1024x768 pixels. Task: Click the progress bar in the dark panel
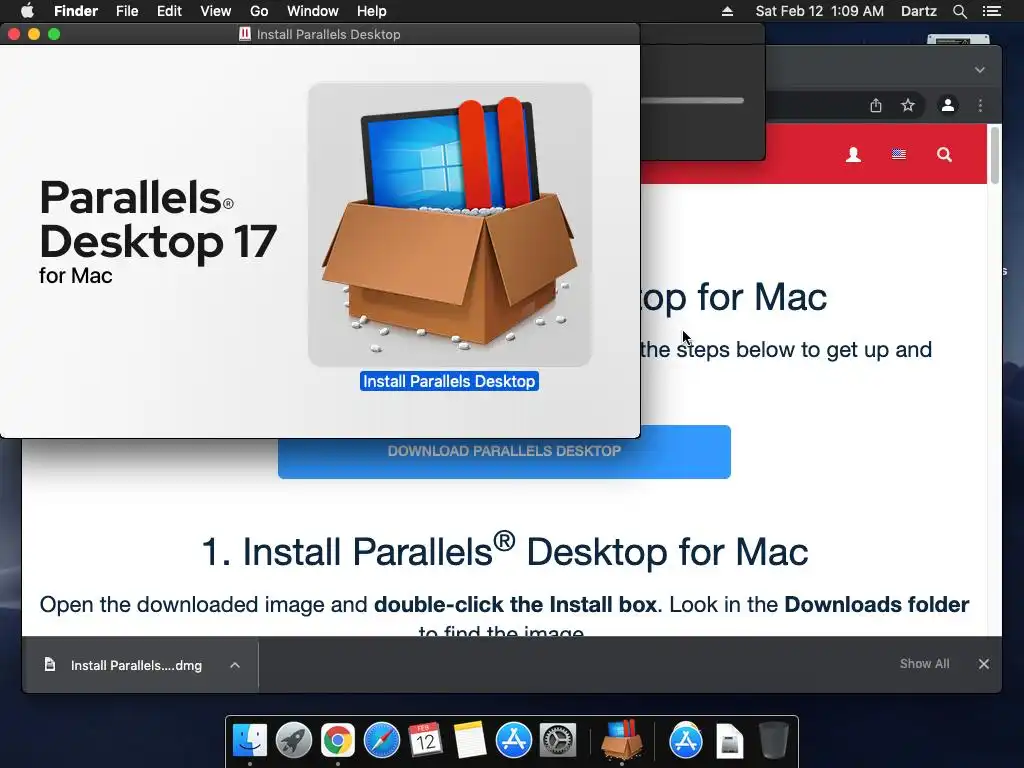(692, 101)
